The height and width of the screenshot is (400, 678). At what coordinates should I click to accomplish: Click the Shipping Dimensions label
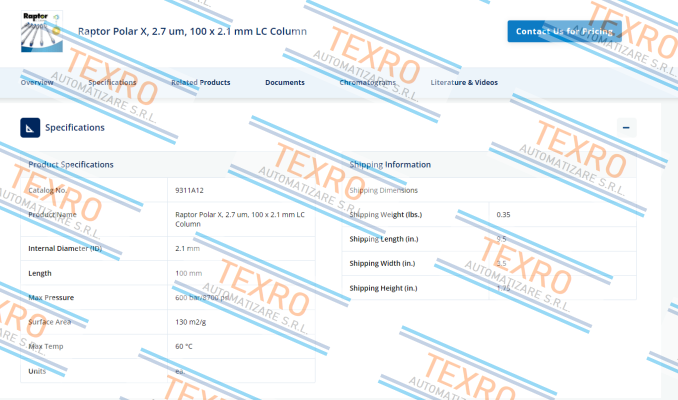384,190
